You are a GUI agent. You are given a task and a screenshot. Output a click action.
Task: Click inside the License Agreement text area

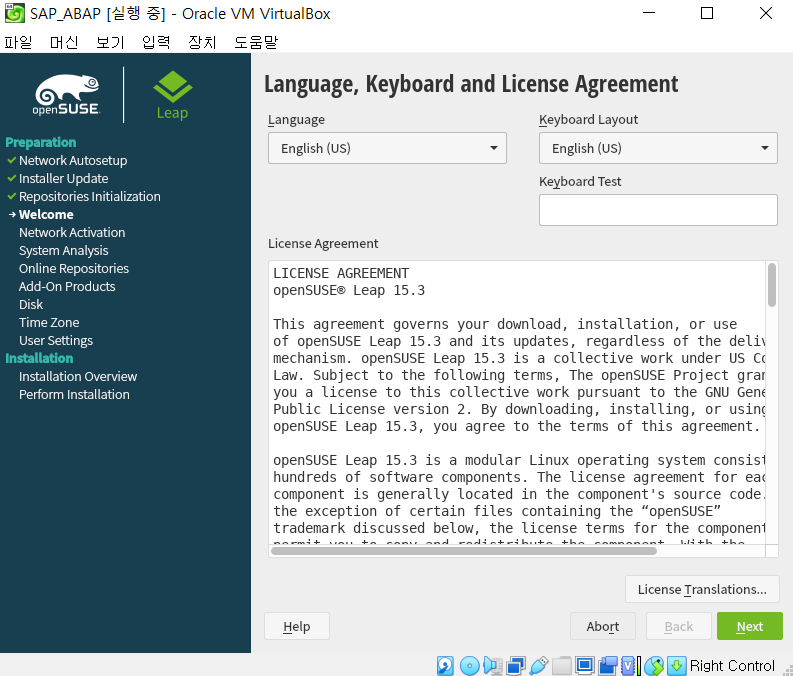pos(517,402)
